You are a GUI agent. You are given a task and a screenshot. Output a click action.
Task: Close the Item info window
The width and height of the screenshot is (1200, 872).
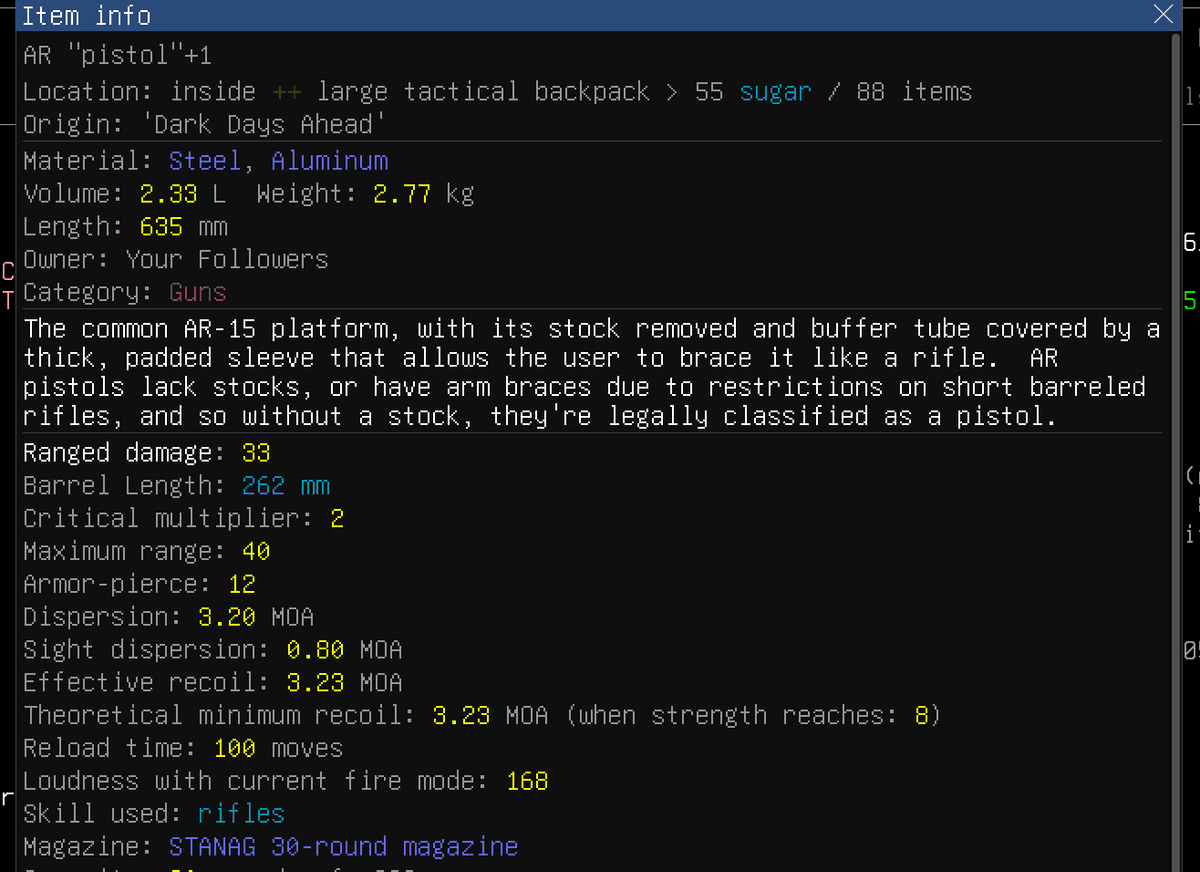pyautogui.click(x=1163, y=15)
